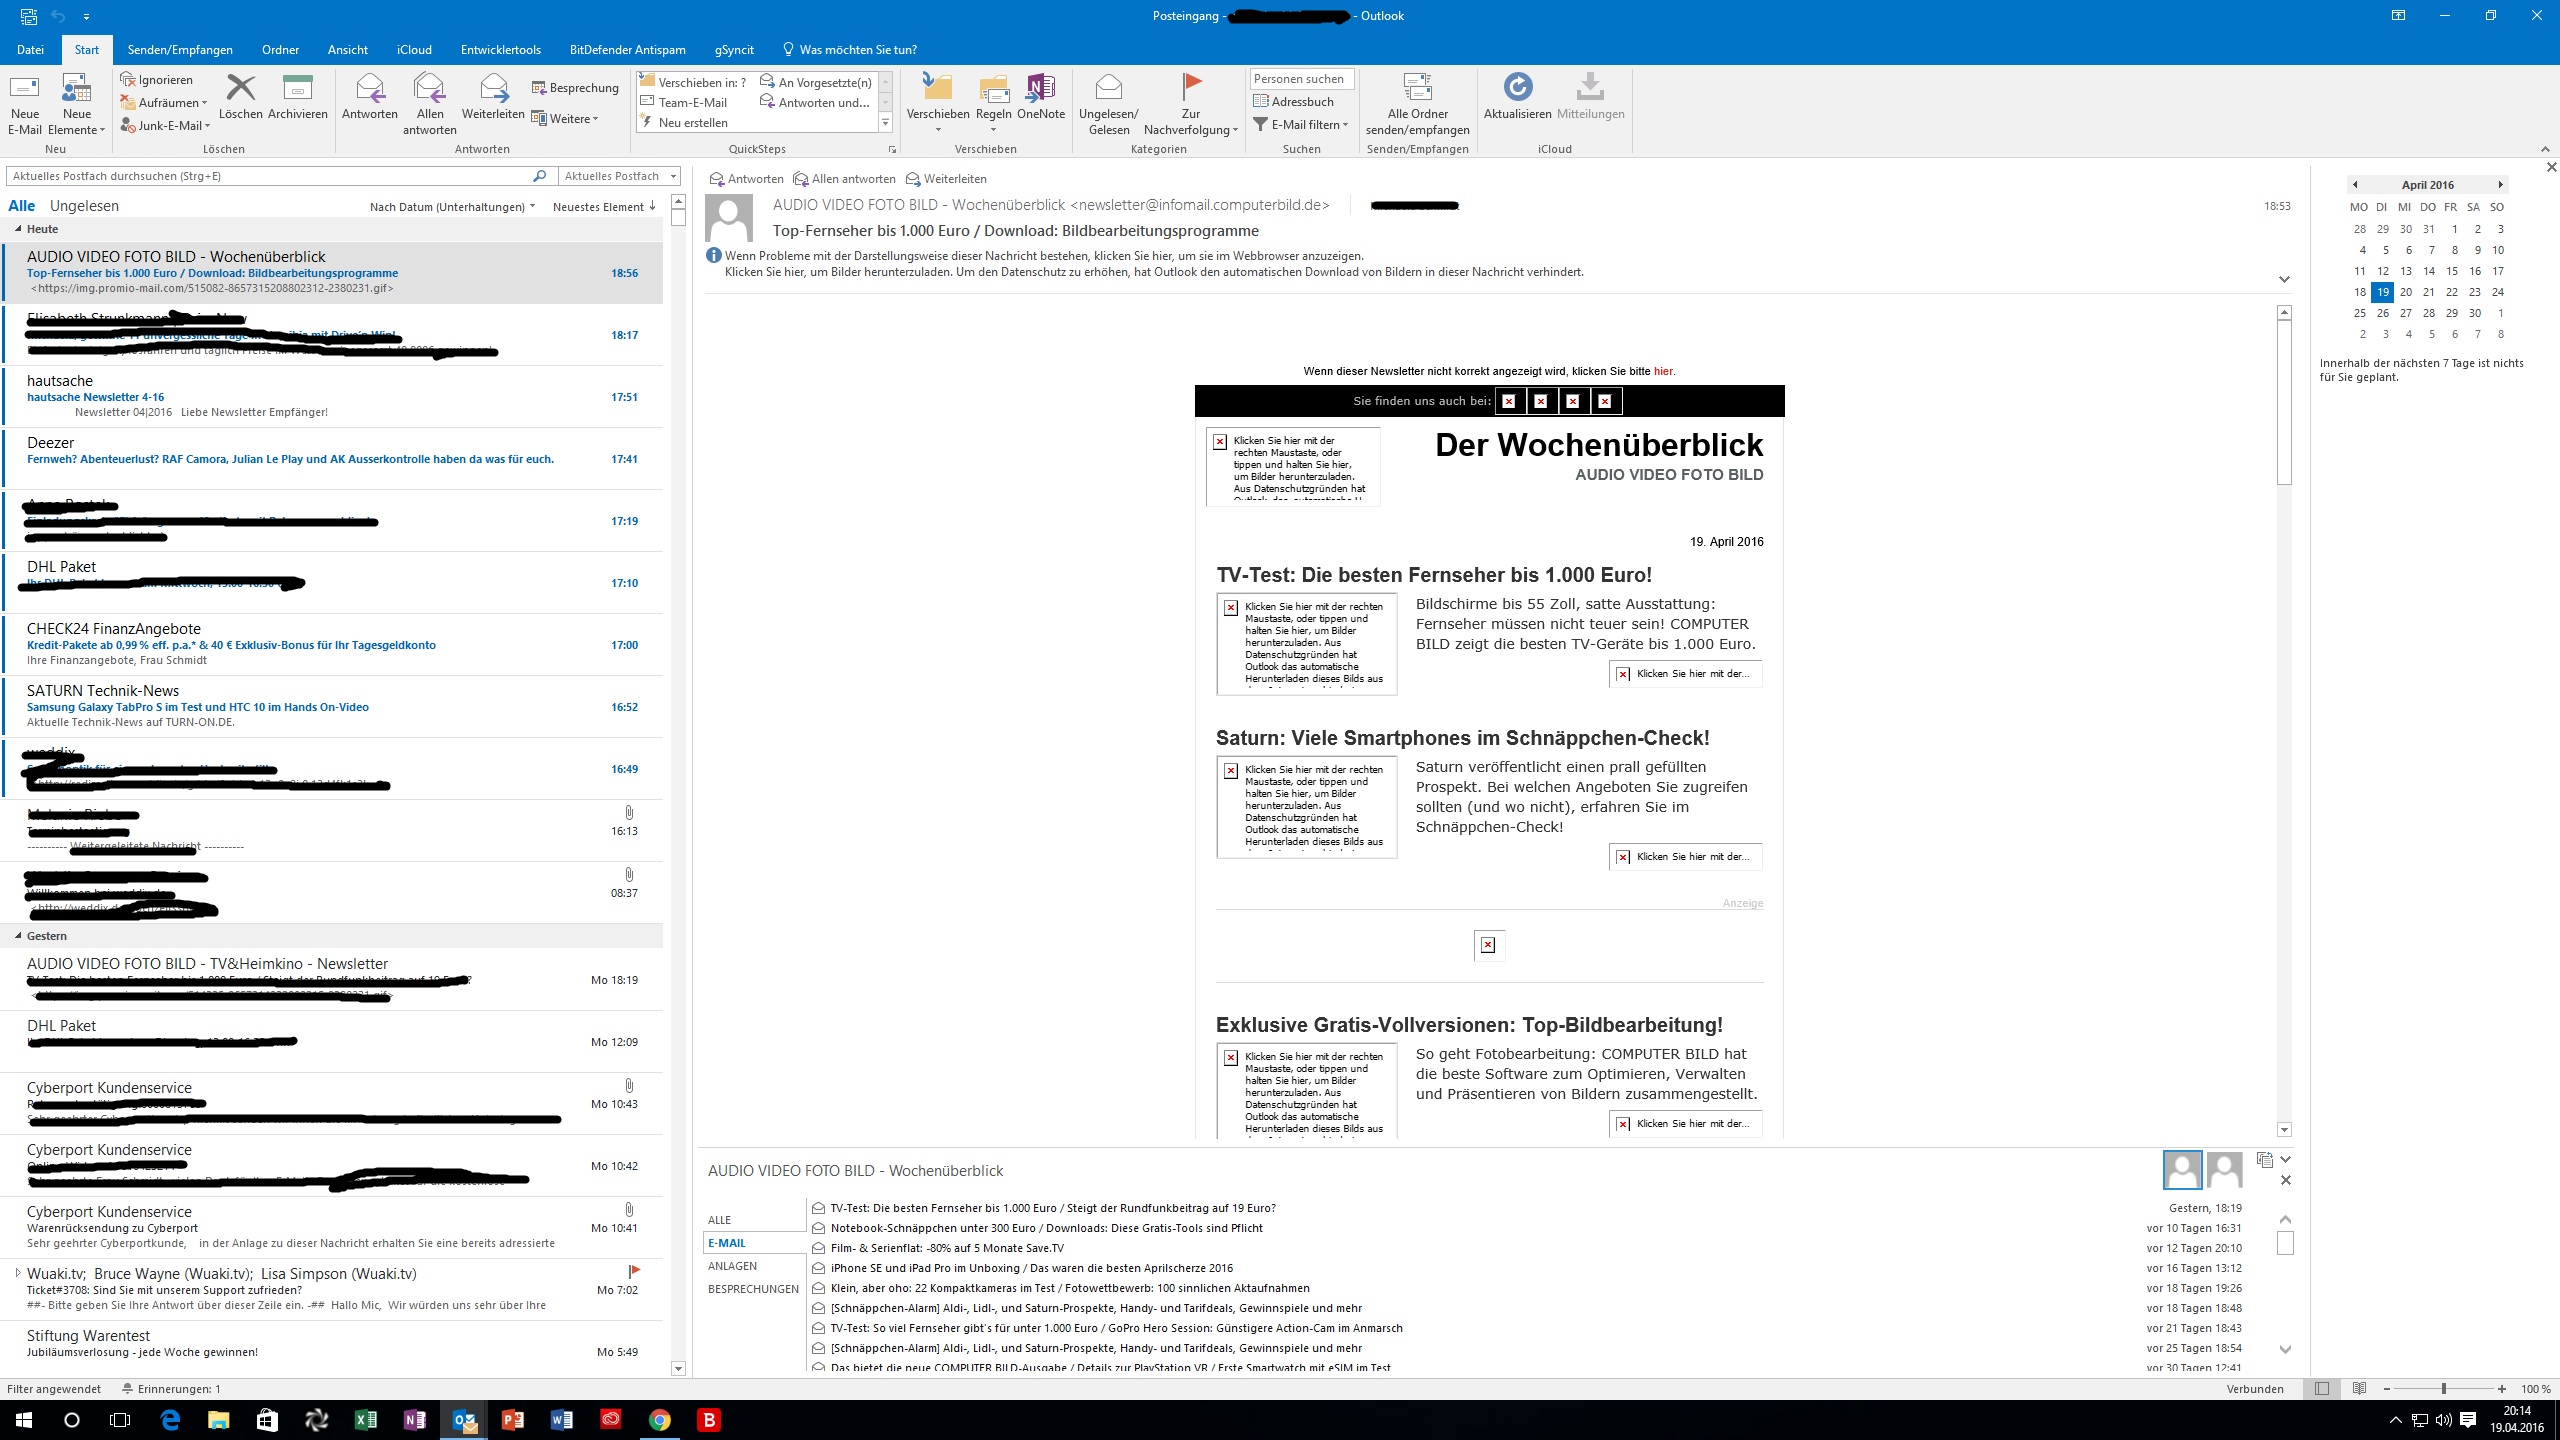Toggle flag on Wuaki.tv message

point(633,1271)
